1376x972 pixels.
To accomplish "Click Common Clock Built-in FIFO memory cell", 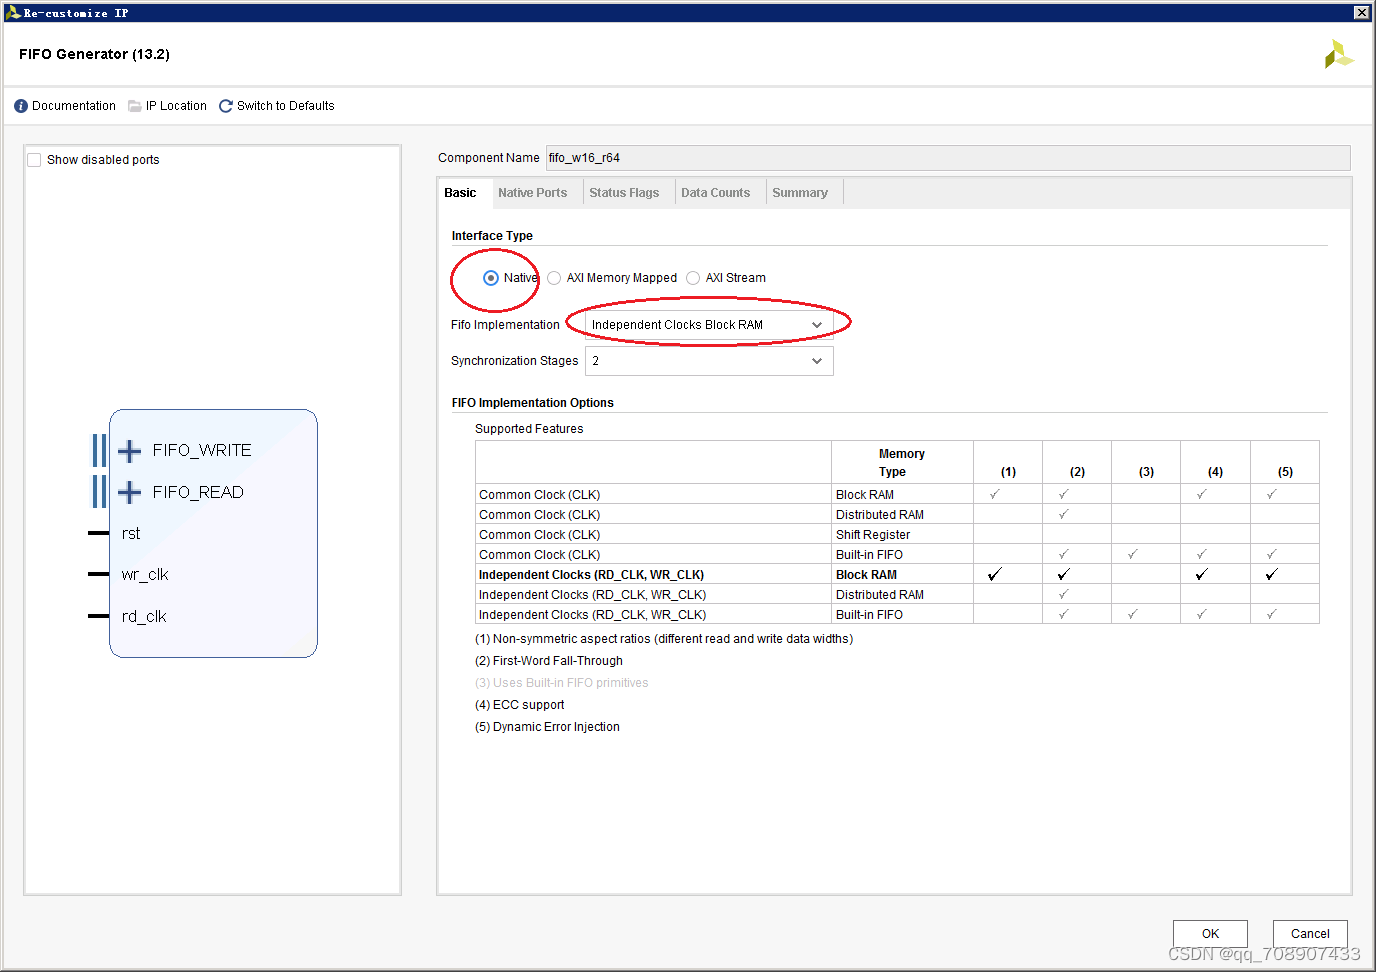I will [x=902, y=555].
